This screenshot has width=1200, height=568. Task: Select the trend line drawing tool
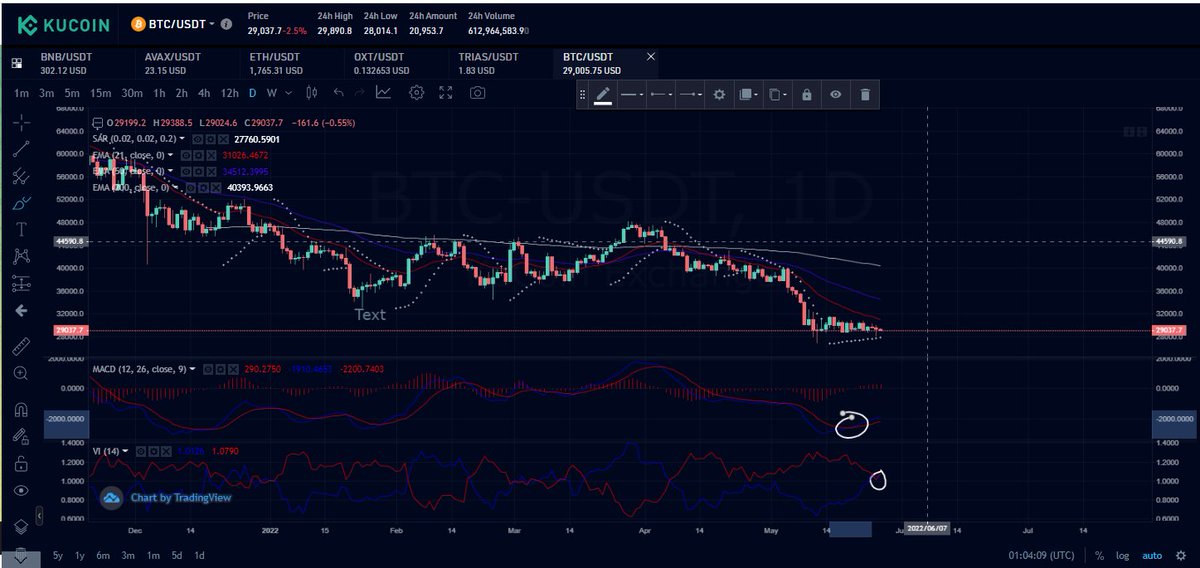21,150
